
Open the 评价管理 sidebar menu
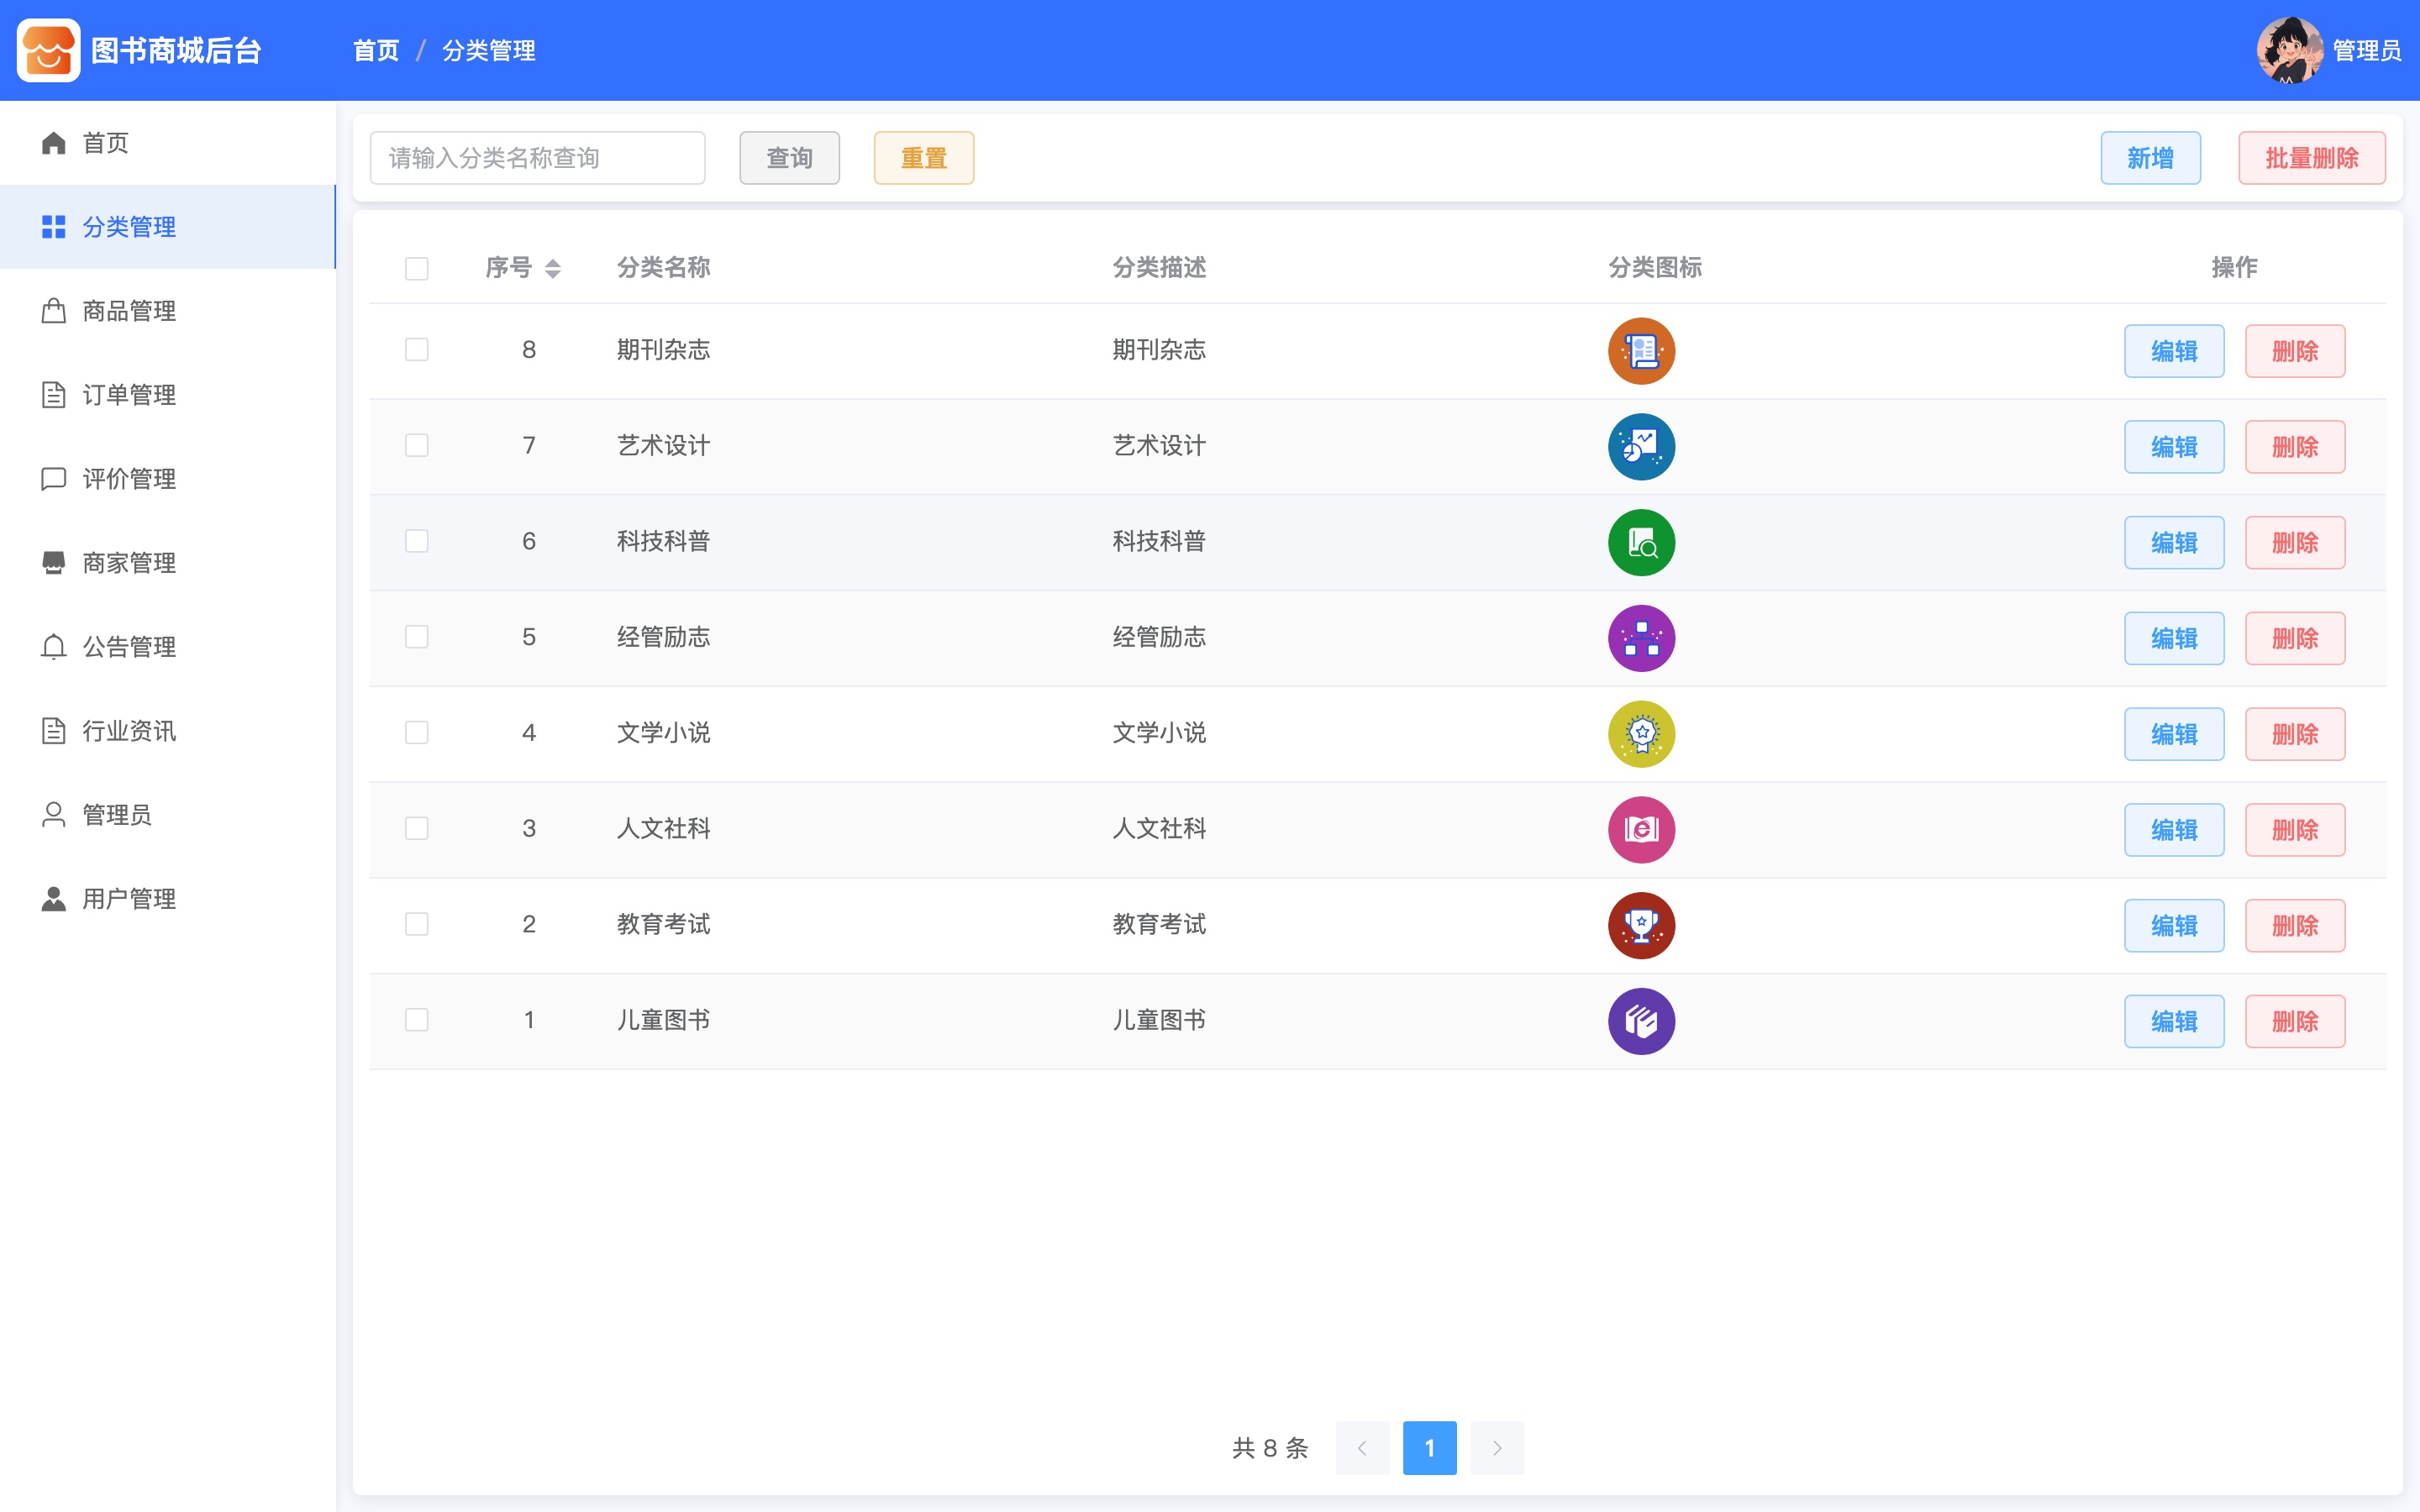click(x=168, y=479)
